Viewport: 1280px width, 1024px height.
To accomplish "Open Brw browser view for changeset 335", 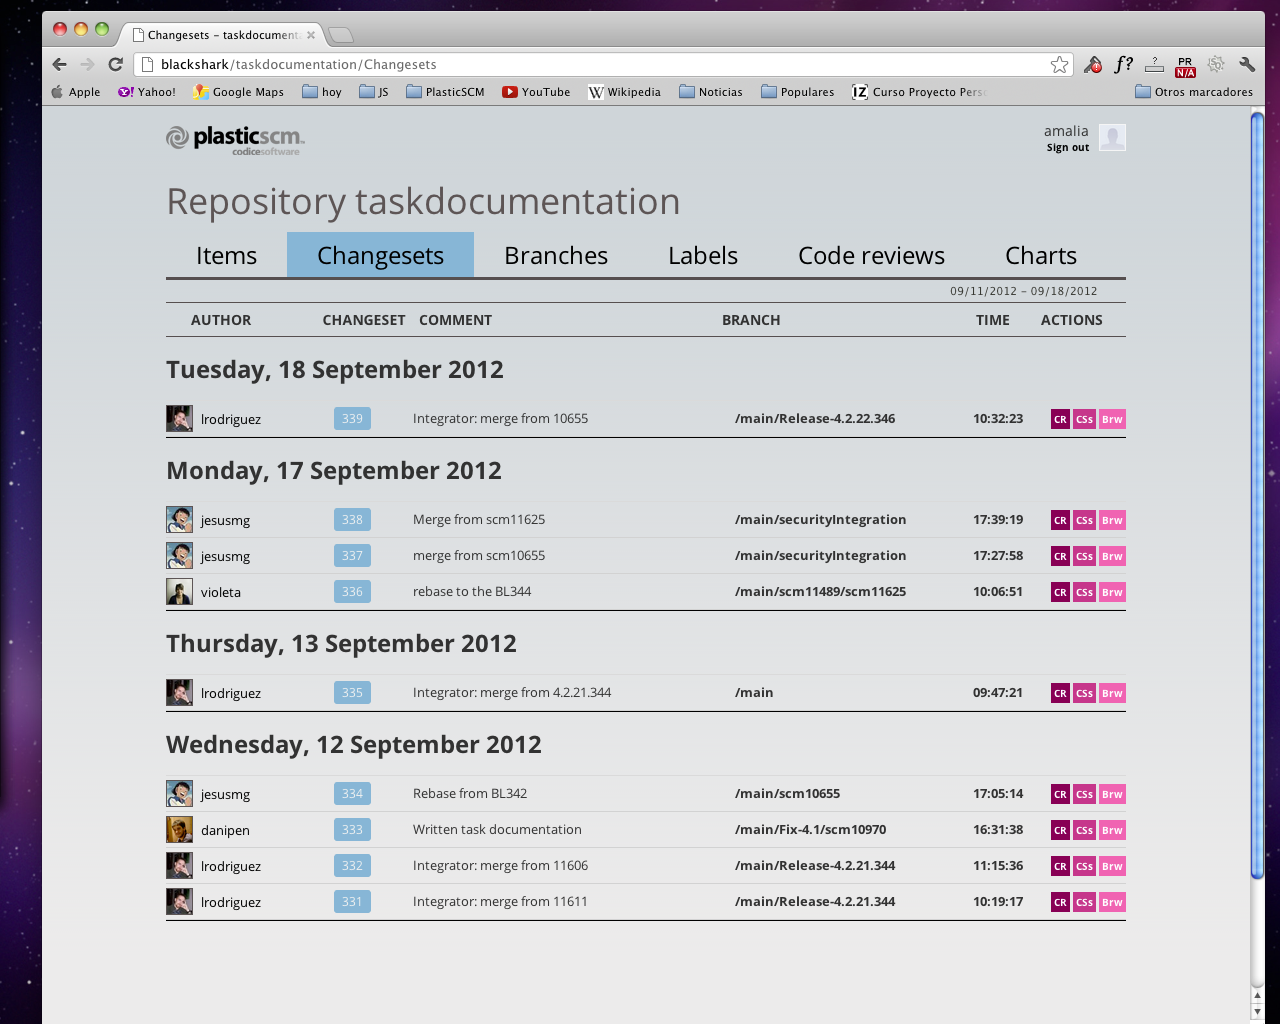I will pyautogui.click(x=1111, y=692).
